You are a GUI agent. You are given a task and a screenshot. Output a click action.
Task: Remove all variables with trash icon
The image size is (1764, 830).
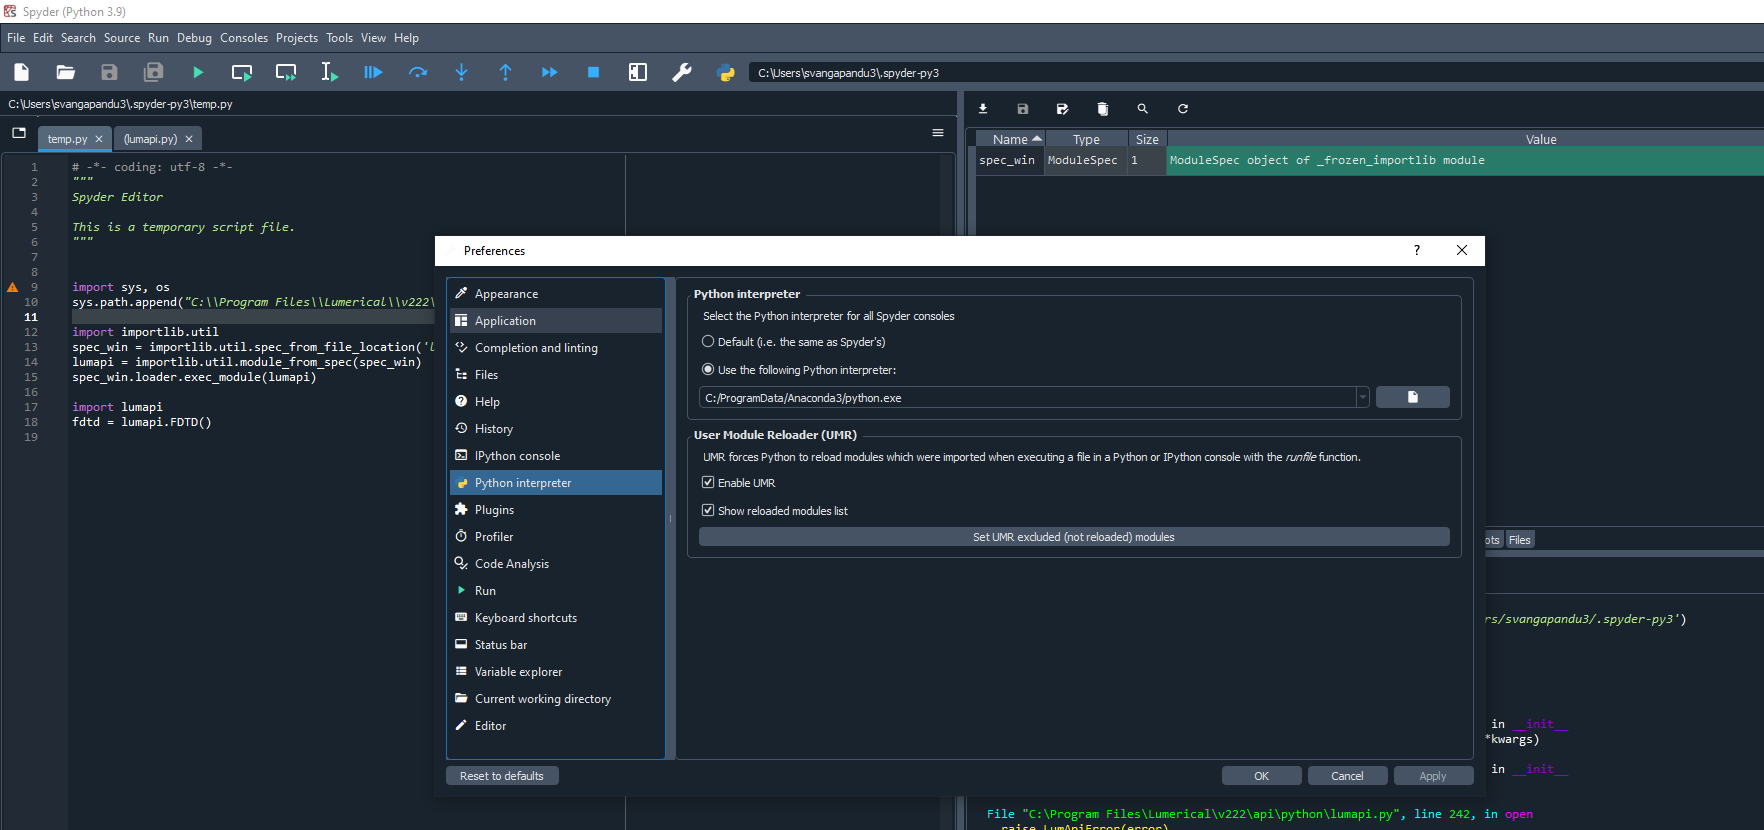(1103, 109)
